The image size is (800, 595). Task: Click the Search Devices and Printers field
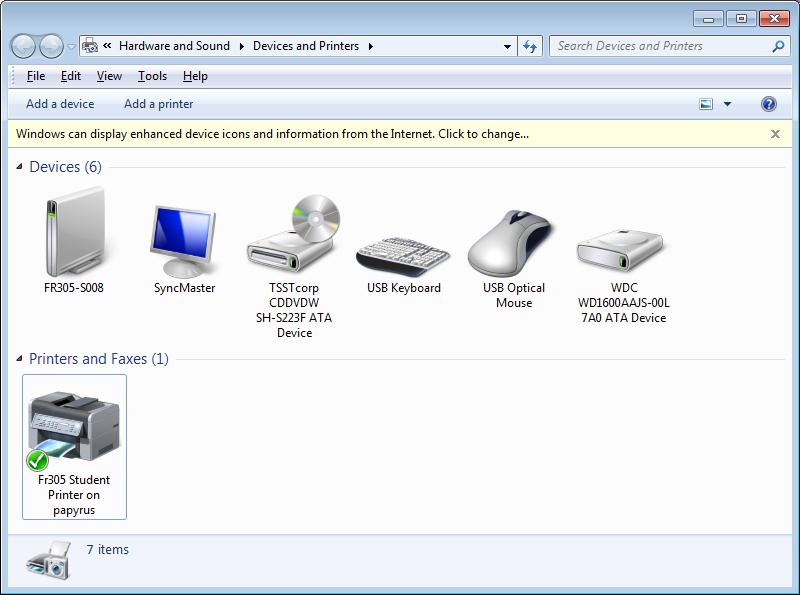[660, 46]
